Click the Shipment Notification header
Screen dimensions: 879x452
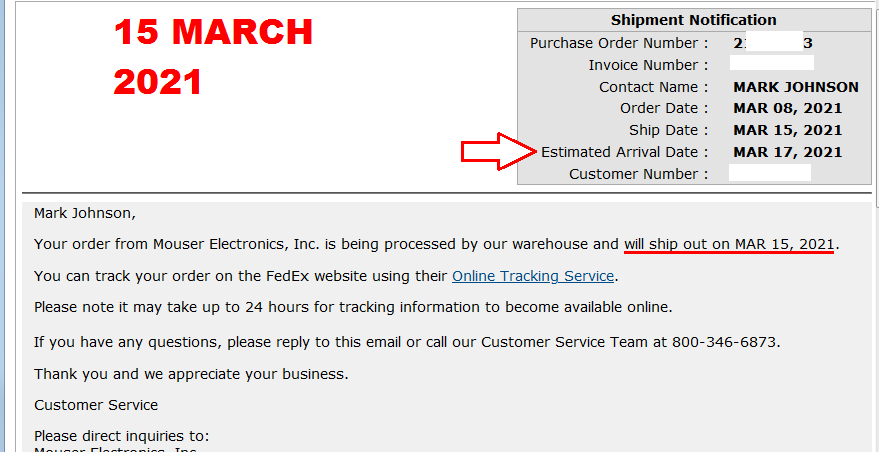tap(693, 20)
